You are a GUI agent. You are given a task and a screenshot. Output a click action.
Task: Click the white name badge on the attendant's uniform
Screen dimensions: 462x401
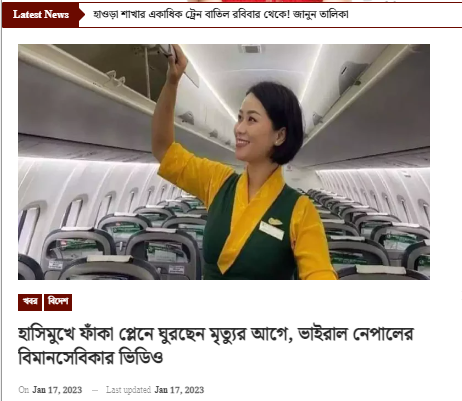point(271,230)
